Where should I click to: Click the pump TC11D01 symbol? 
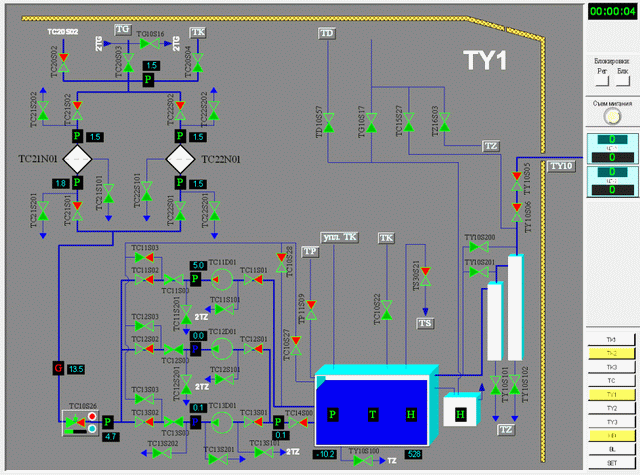[222, 280]
